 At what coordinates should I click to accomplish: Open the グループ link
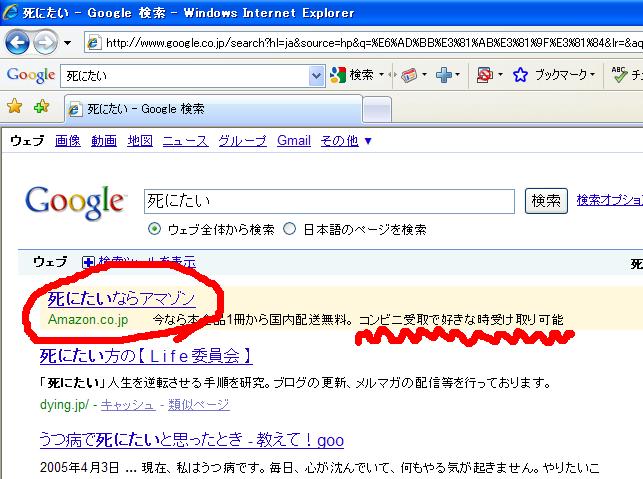click(242, 141)
